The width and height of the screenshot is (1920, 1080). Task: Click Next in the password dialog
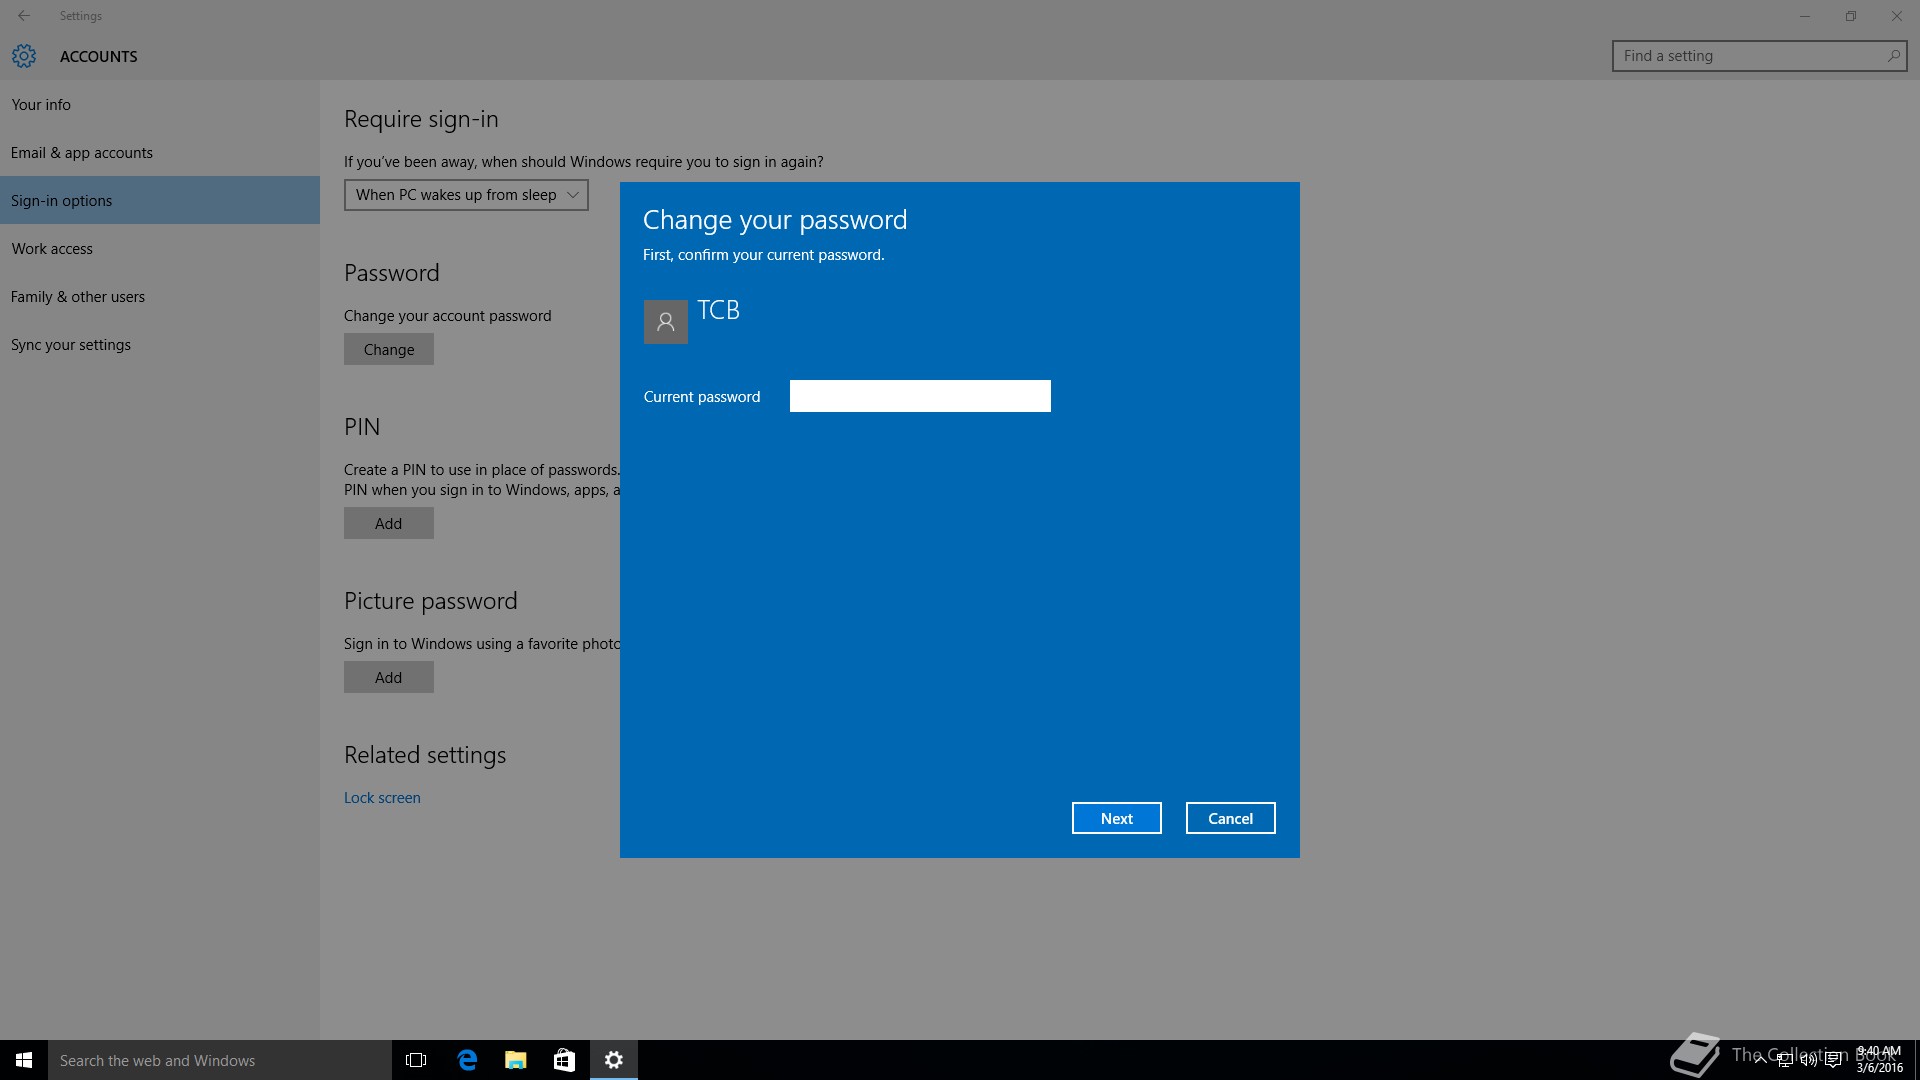tap(1116, 818)
